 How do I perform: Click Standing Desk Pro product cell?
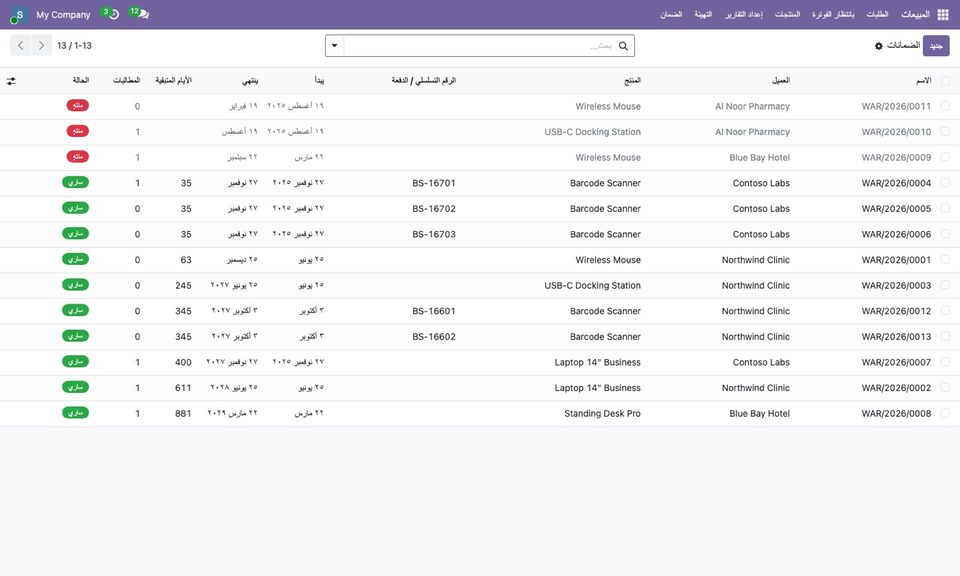[602, 414]
